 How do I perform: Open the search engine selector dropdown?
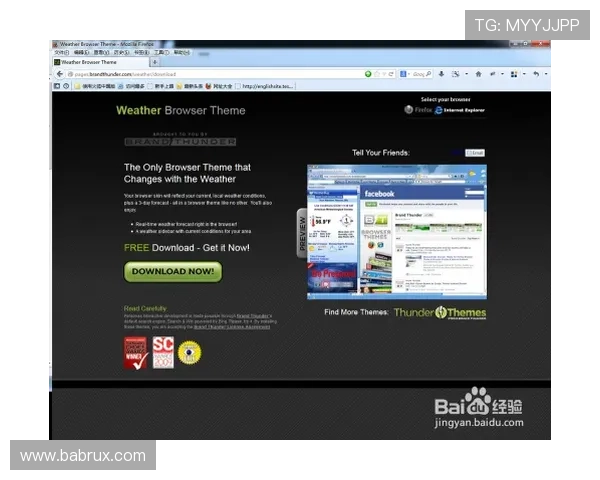[x=405, y=74]
